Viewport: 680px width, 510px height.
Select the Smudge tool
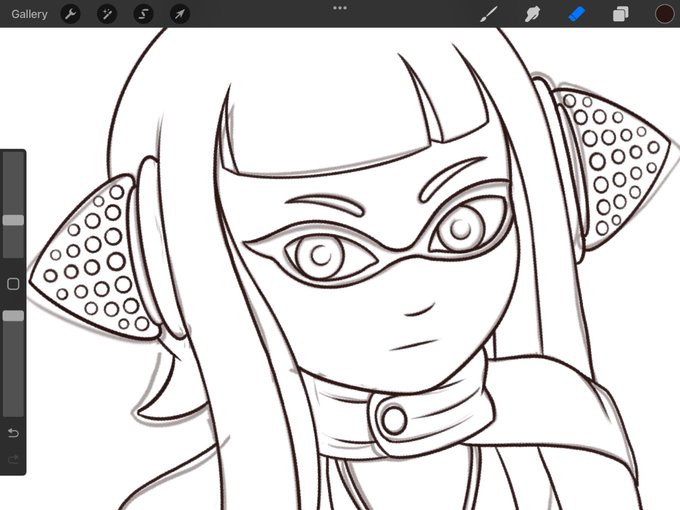click(x=532, y=14)
